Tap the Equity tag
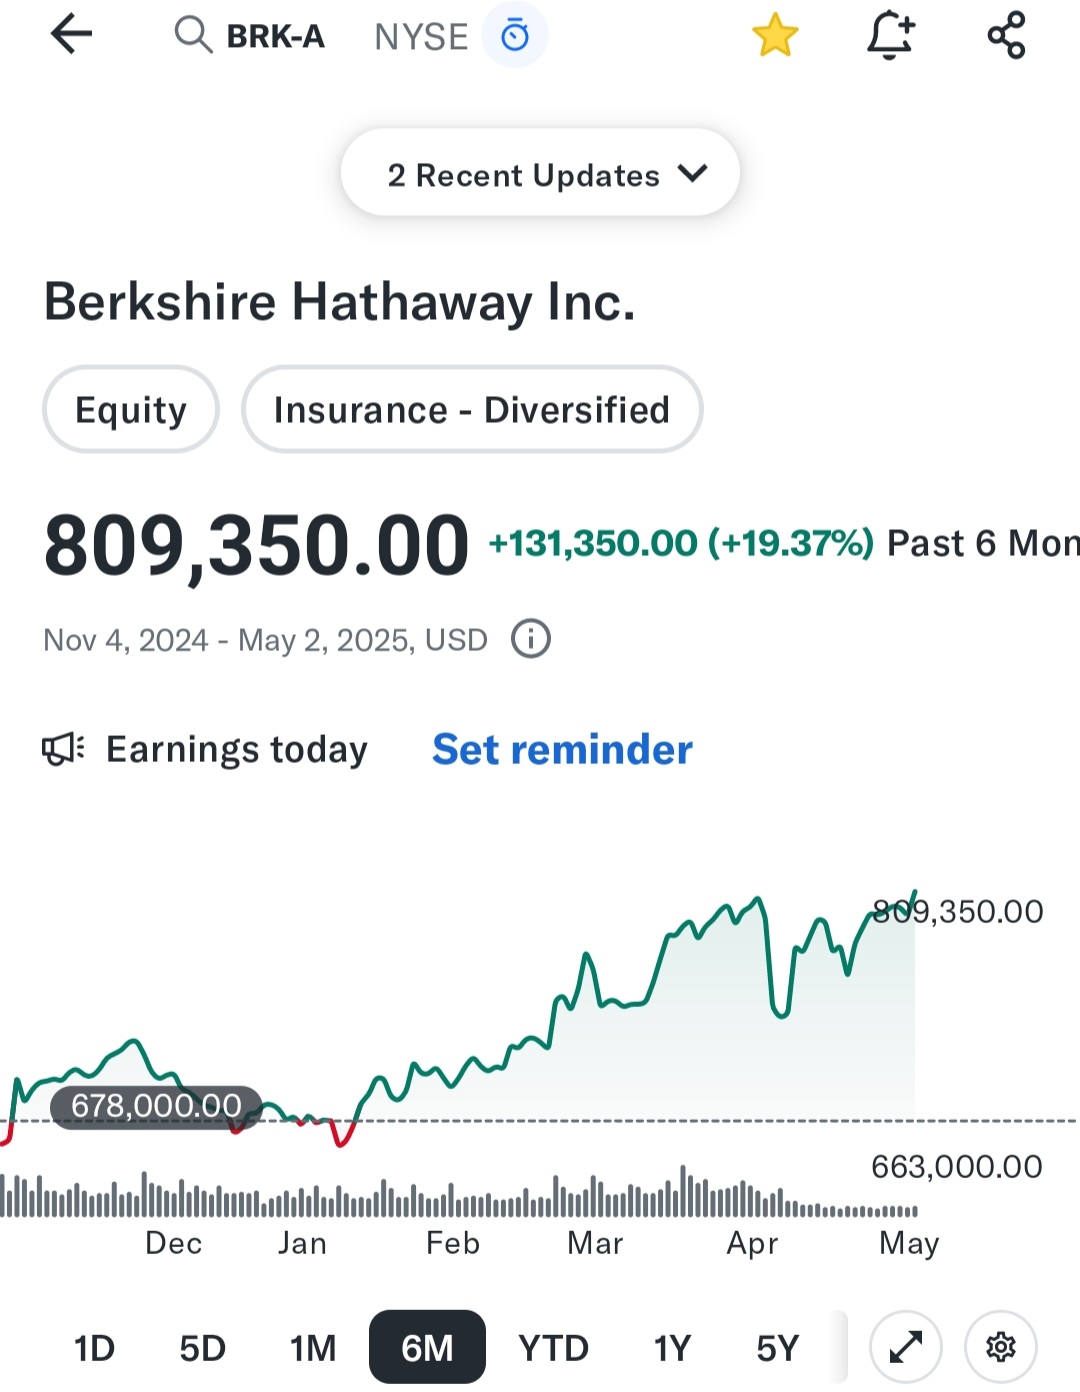Image resolution: width=1080 pixels, height=1392 pixels. click(x=131, y=410)
